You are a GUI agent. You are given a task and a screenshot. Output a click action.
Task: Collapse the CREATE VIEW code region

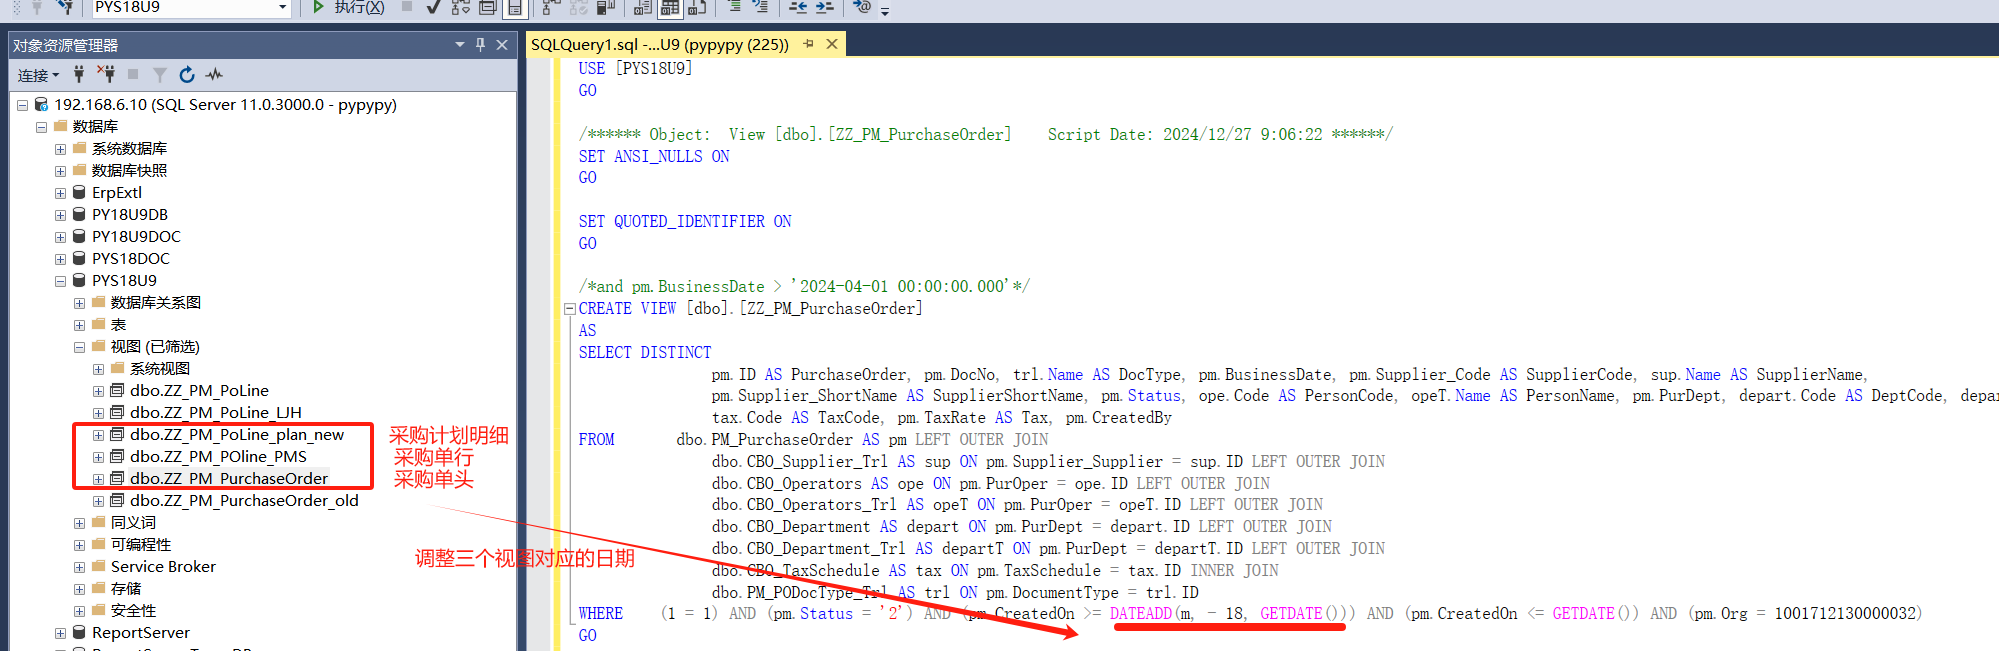(x=569, y=309)
